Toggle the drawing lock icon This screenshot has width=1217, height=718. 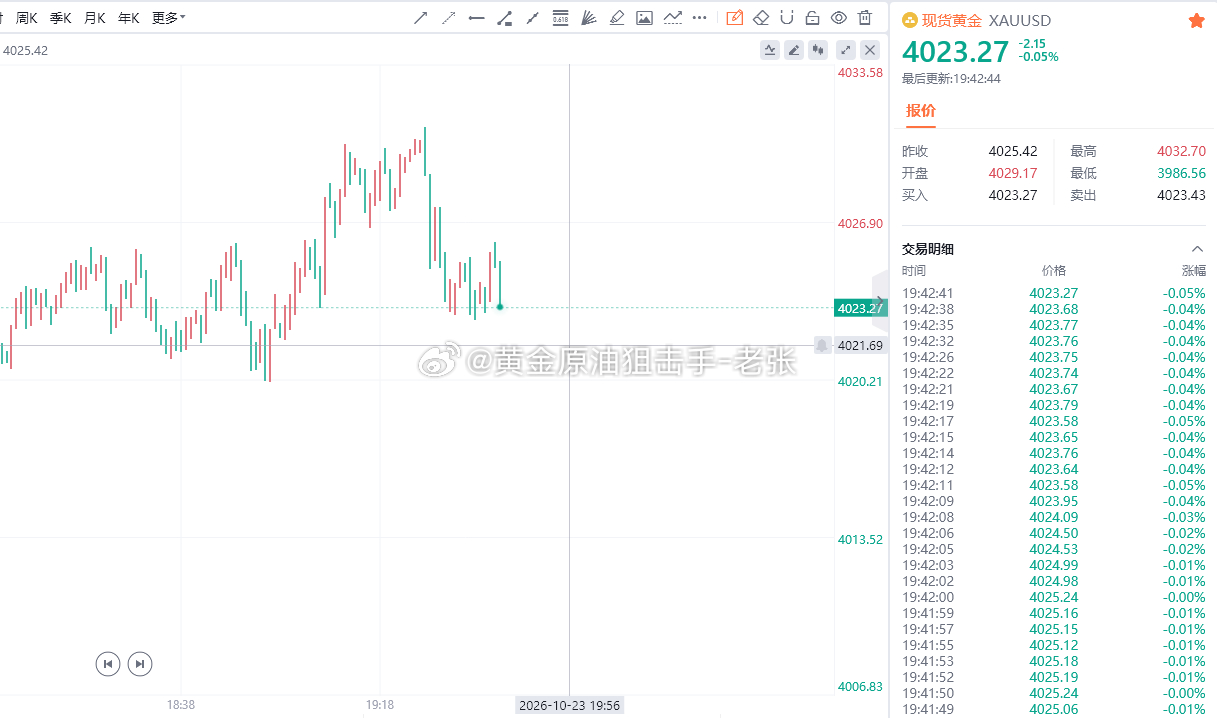tap(813, 17)
